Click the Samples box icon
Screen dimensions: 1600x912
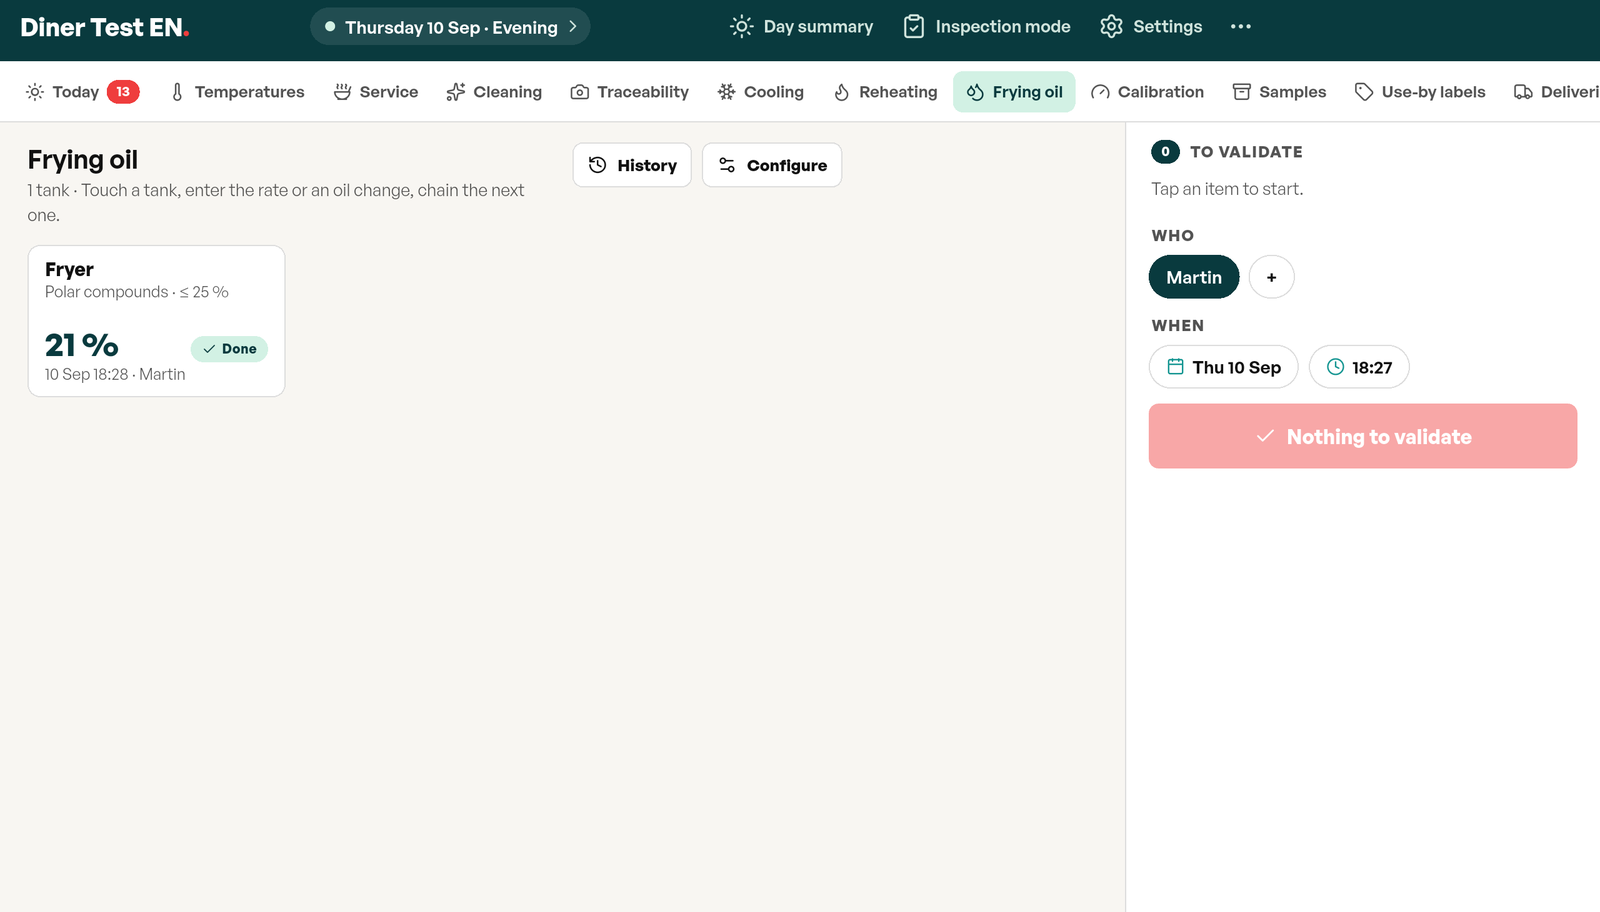click(x=1242, y=92)
